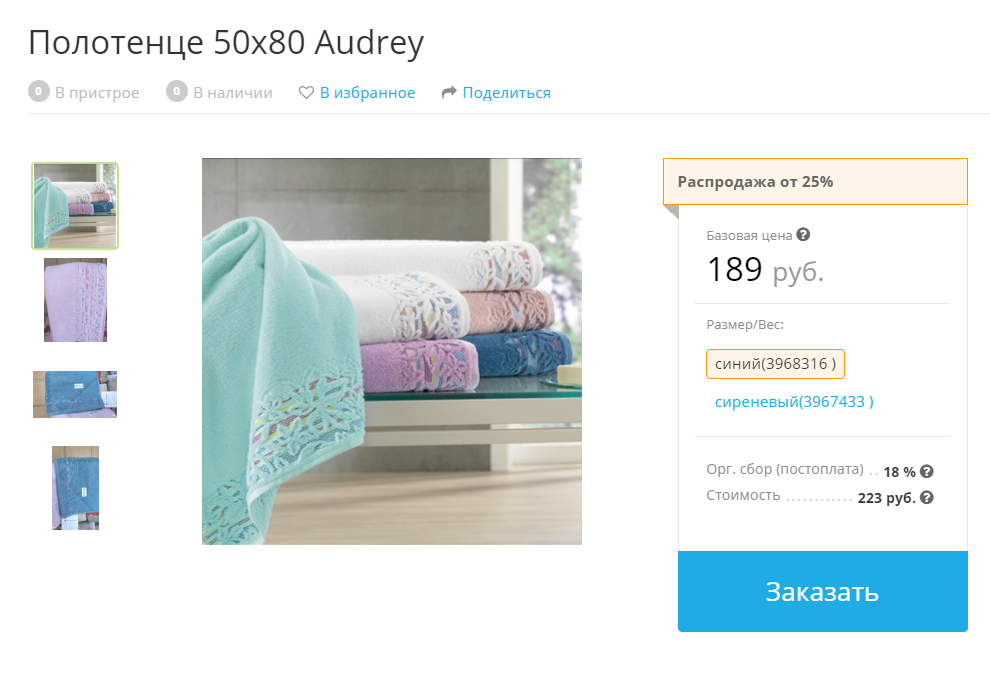Open the В пристрое section
The width and height of the screenshot is (990, 696).
coord(97,93)
